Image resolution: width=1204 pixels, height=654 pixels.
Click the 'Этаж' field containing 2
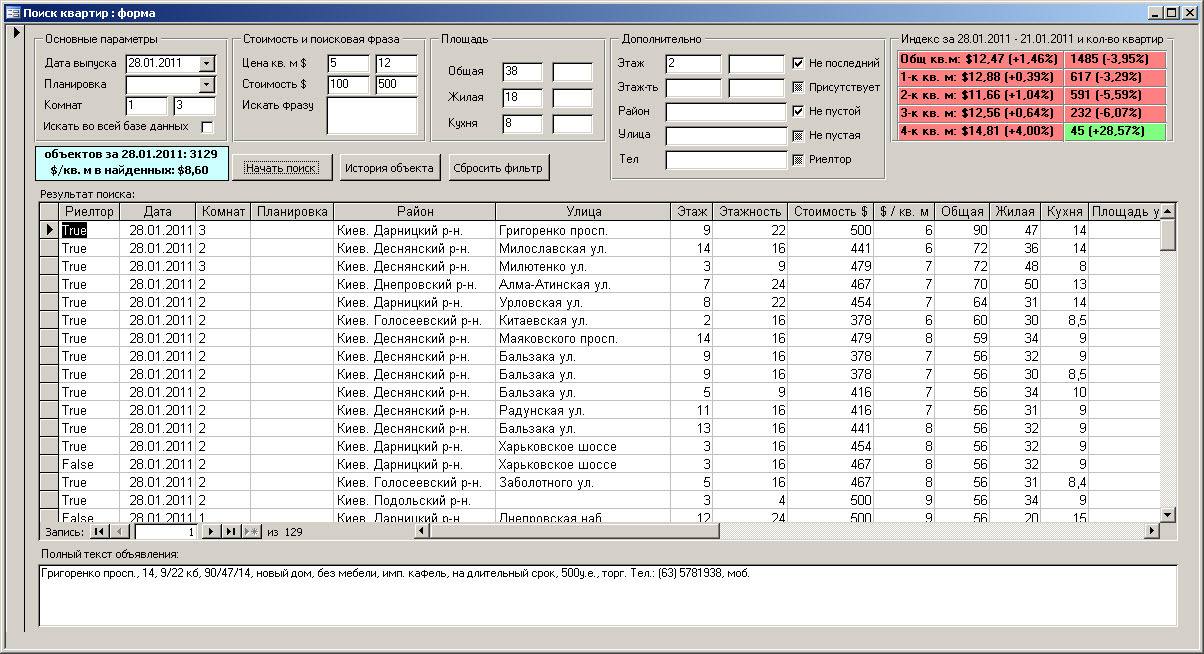[x=693, y=63]
